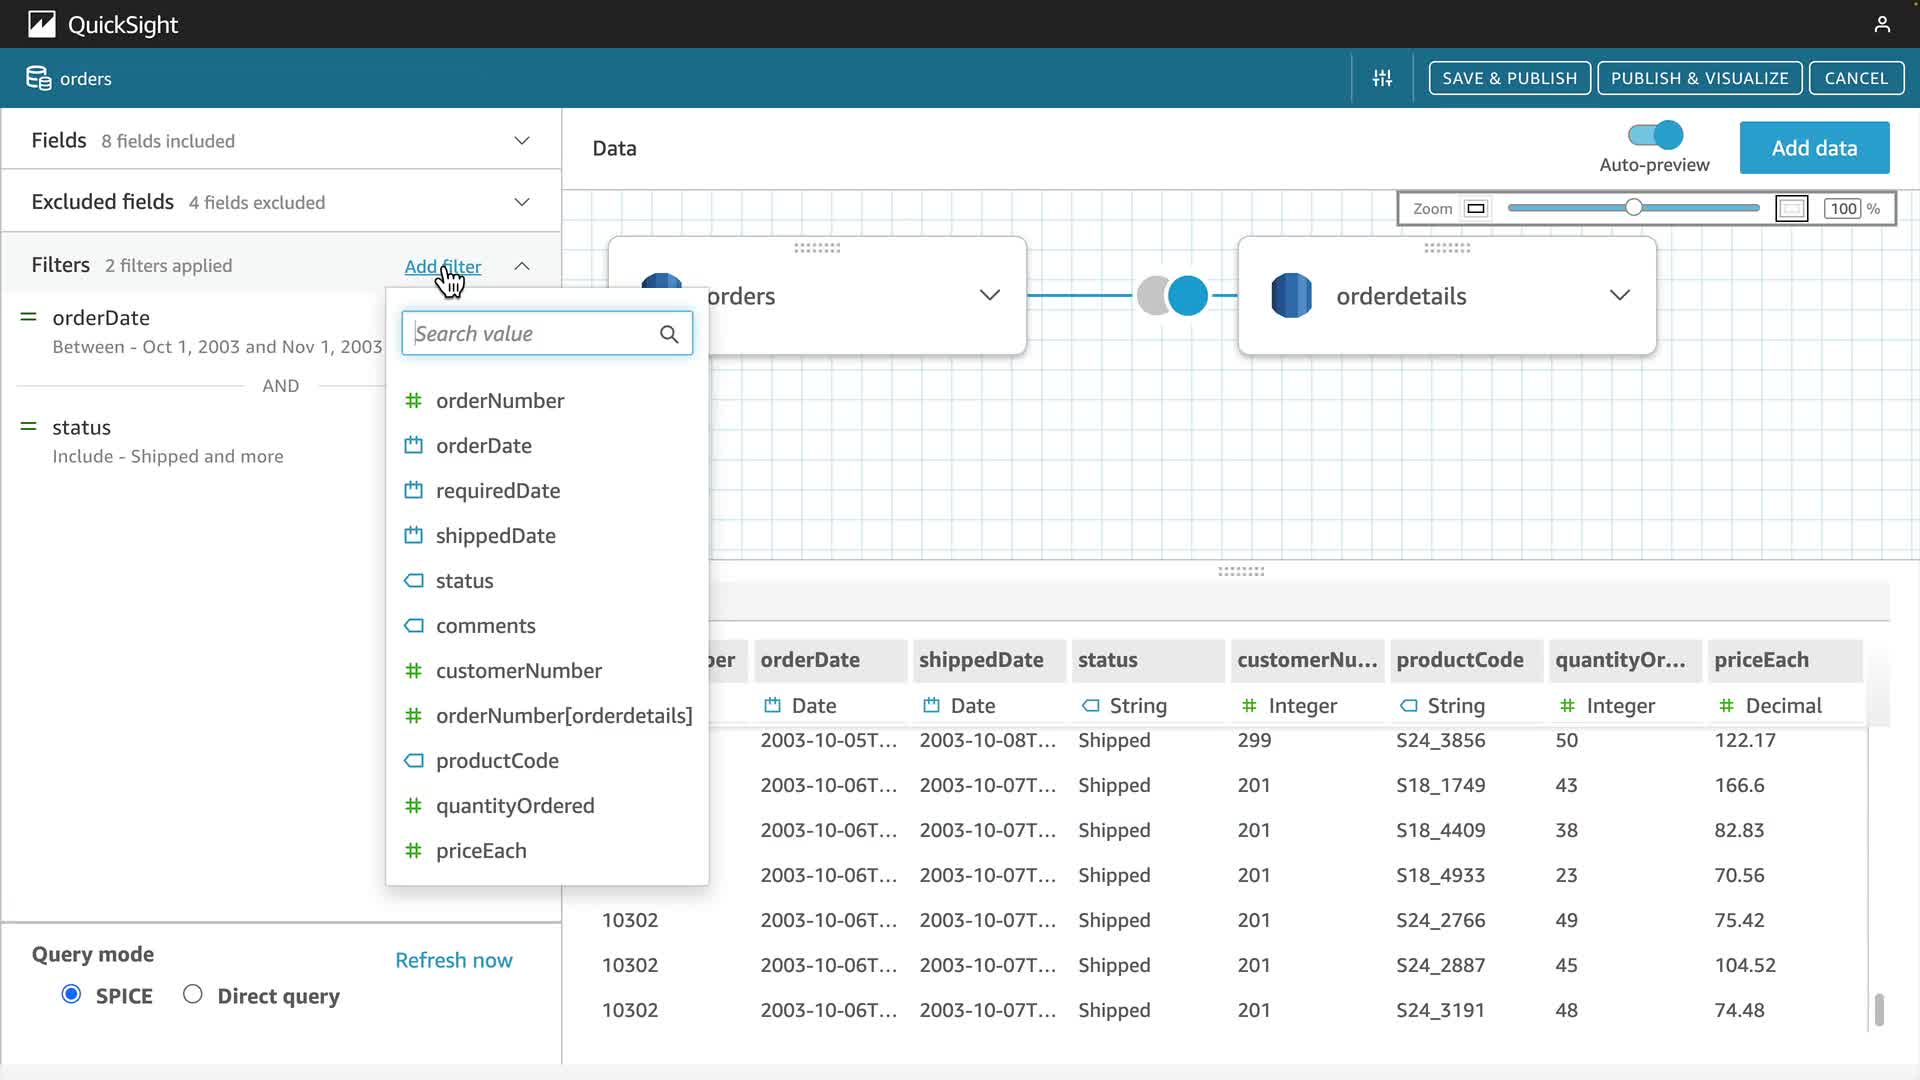Viewport: 1920px width, 1080px height.
Task: Select the Direct query radio button
Action: [x=192, y=994]
